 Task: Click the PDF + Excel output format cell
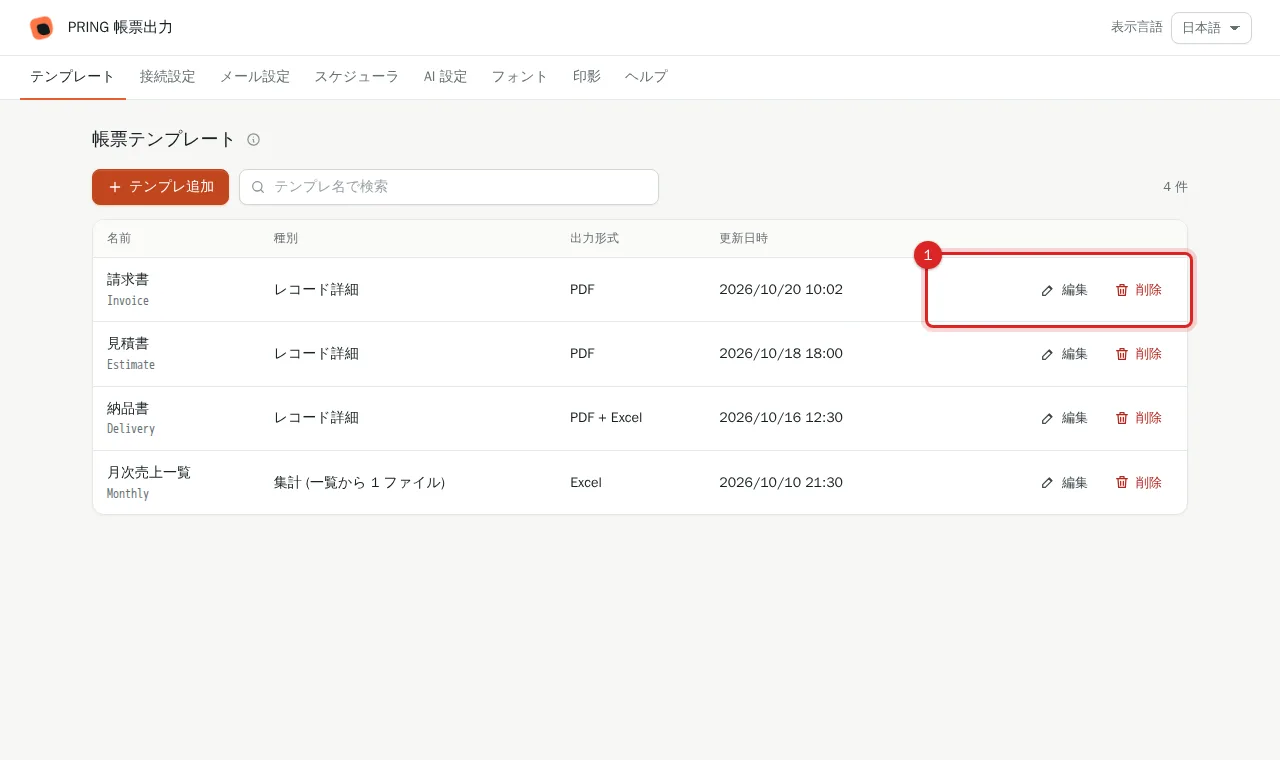pyautogui.click(x=606, y=418)
